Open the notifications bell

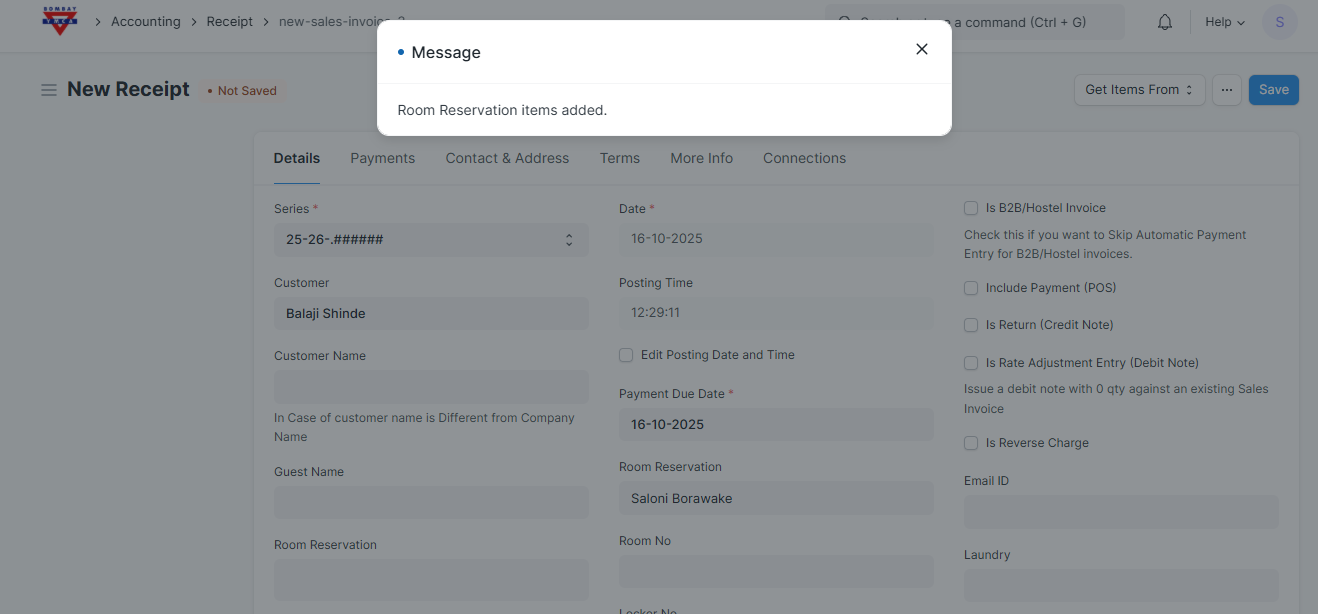tap(1164, 22)
